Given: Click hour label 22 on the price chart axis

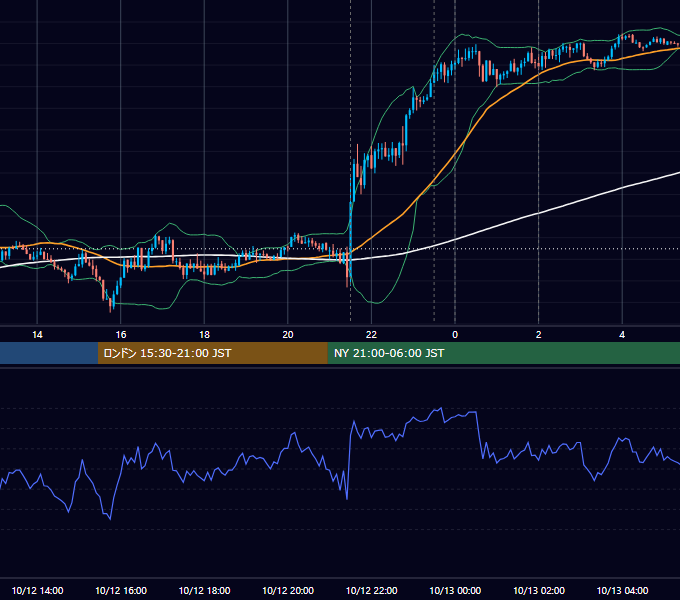Looking at the screenshot, I should pos(371,335).
